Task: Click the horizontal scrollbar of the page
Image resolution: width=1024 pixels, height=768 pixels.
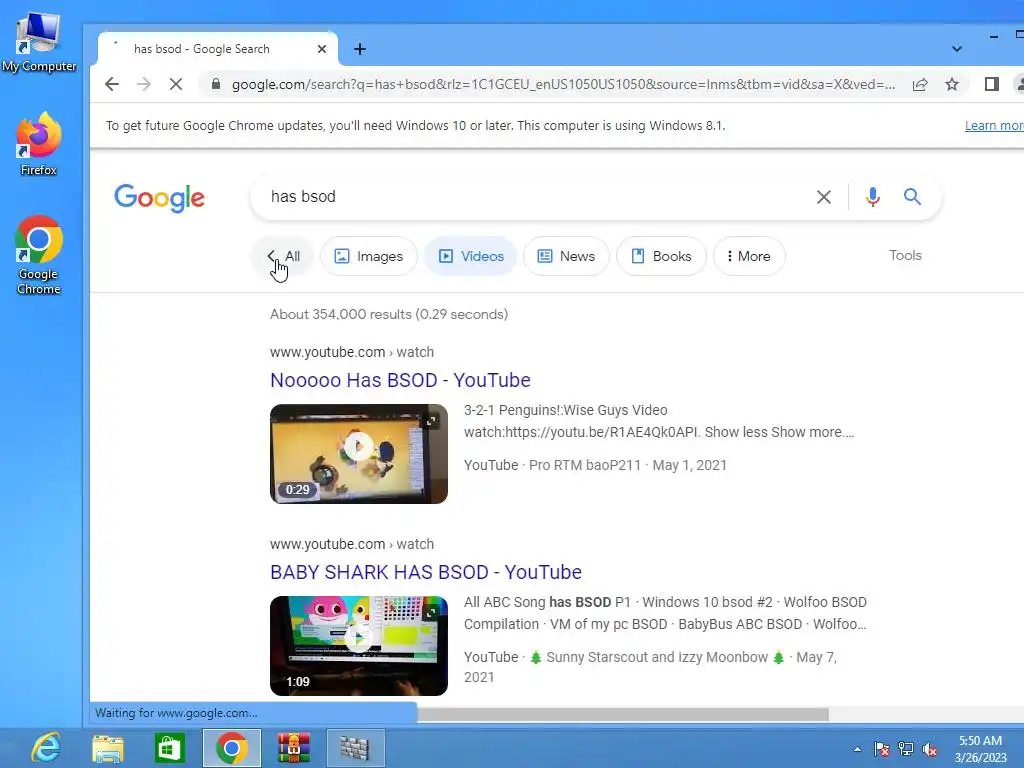Action: tap(623, 714)
